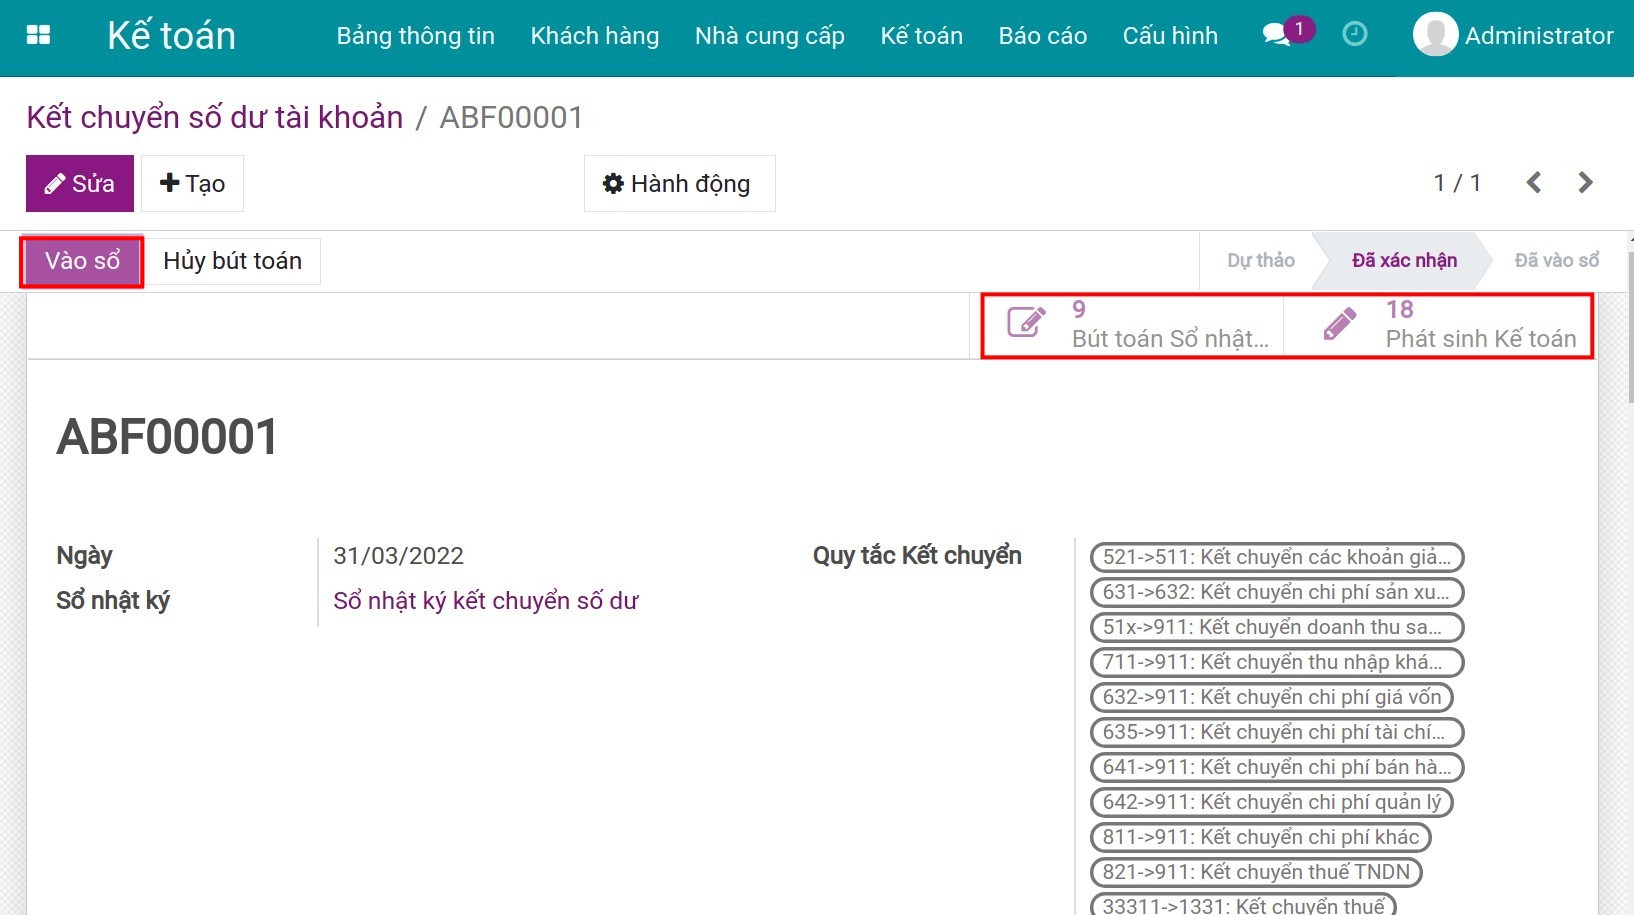The height and width of the screenshot is (915, 1634).
Task: Click the 632->911 giá vốn rule tag
Action: click(1271, 697)
